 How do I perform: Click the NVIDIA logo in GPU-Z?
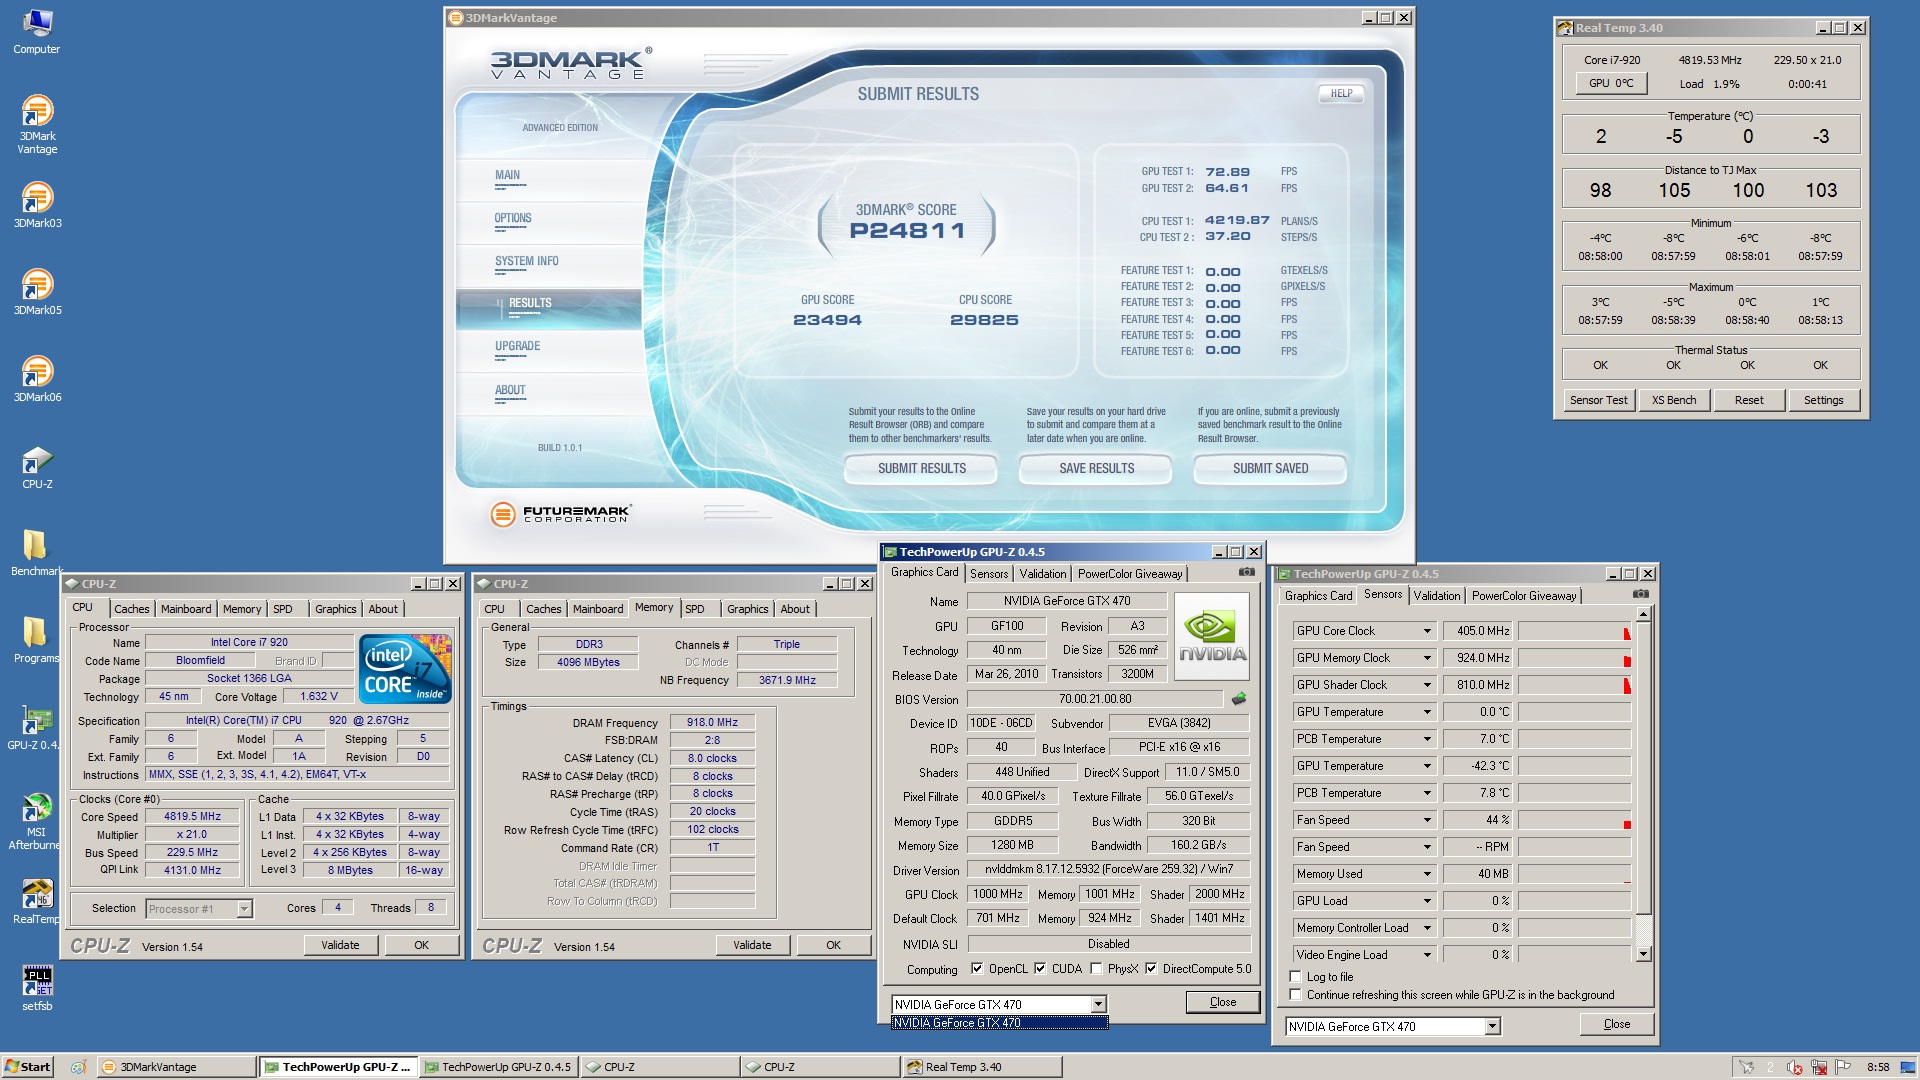1212,637
